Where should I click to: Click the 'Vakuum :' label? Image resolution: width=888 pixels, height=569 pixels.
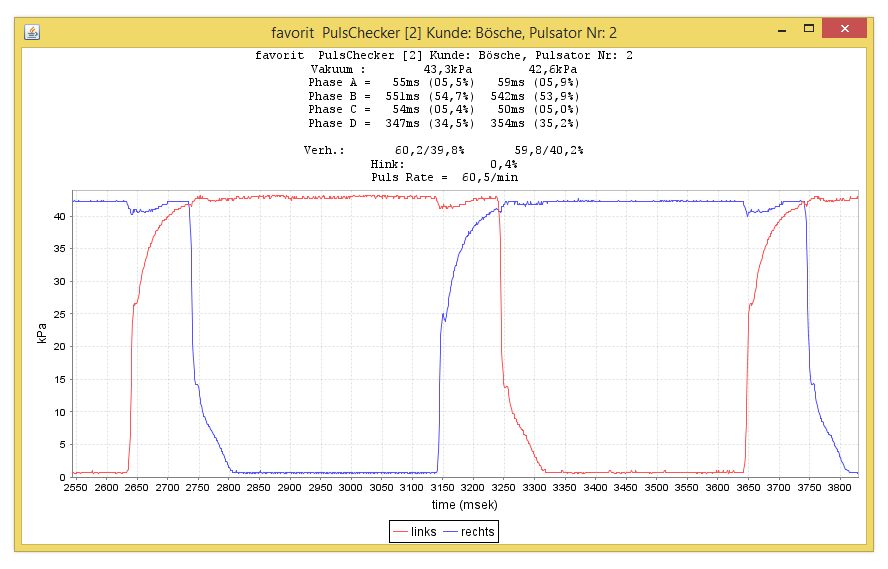tap(338, 69)
